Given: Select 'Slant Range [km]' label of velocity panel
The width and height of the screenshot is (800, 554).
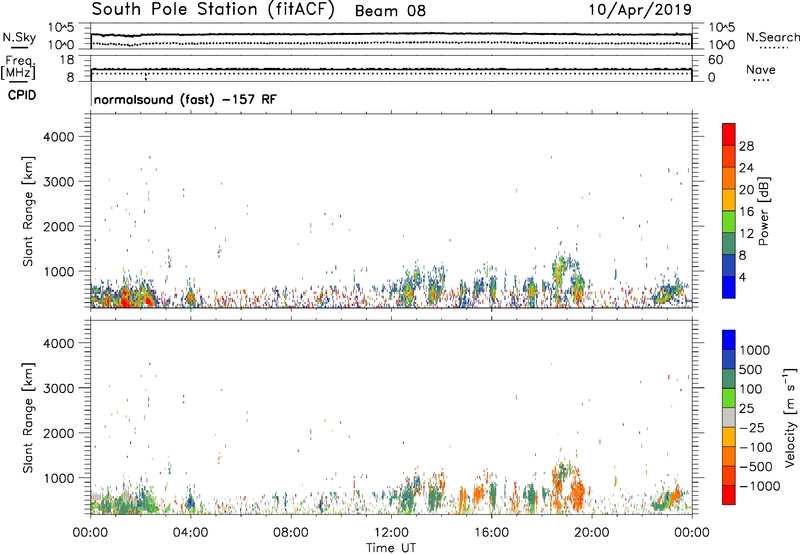Looking at the screenshot, I should [28, 418].
